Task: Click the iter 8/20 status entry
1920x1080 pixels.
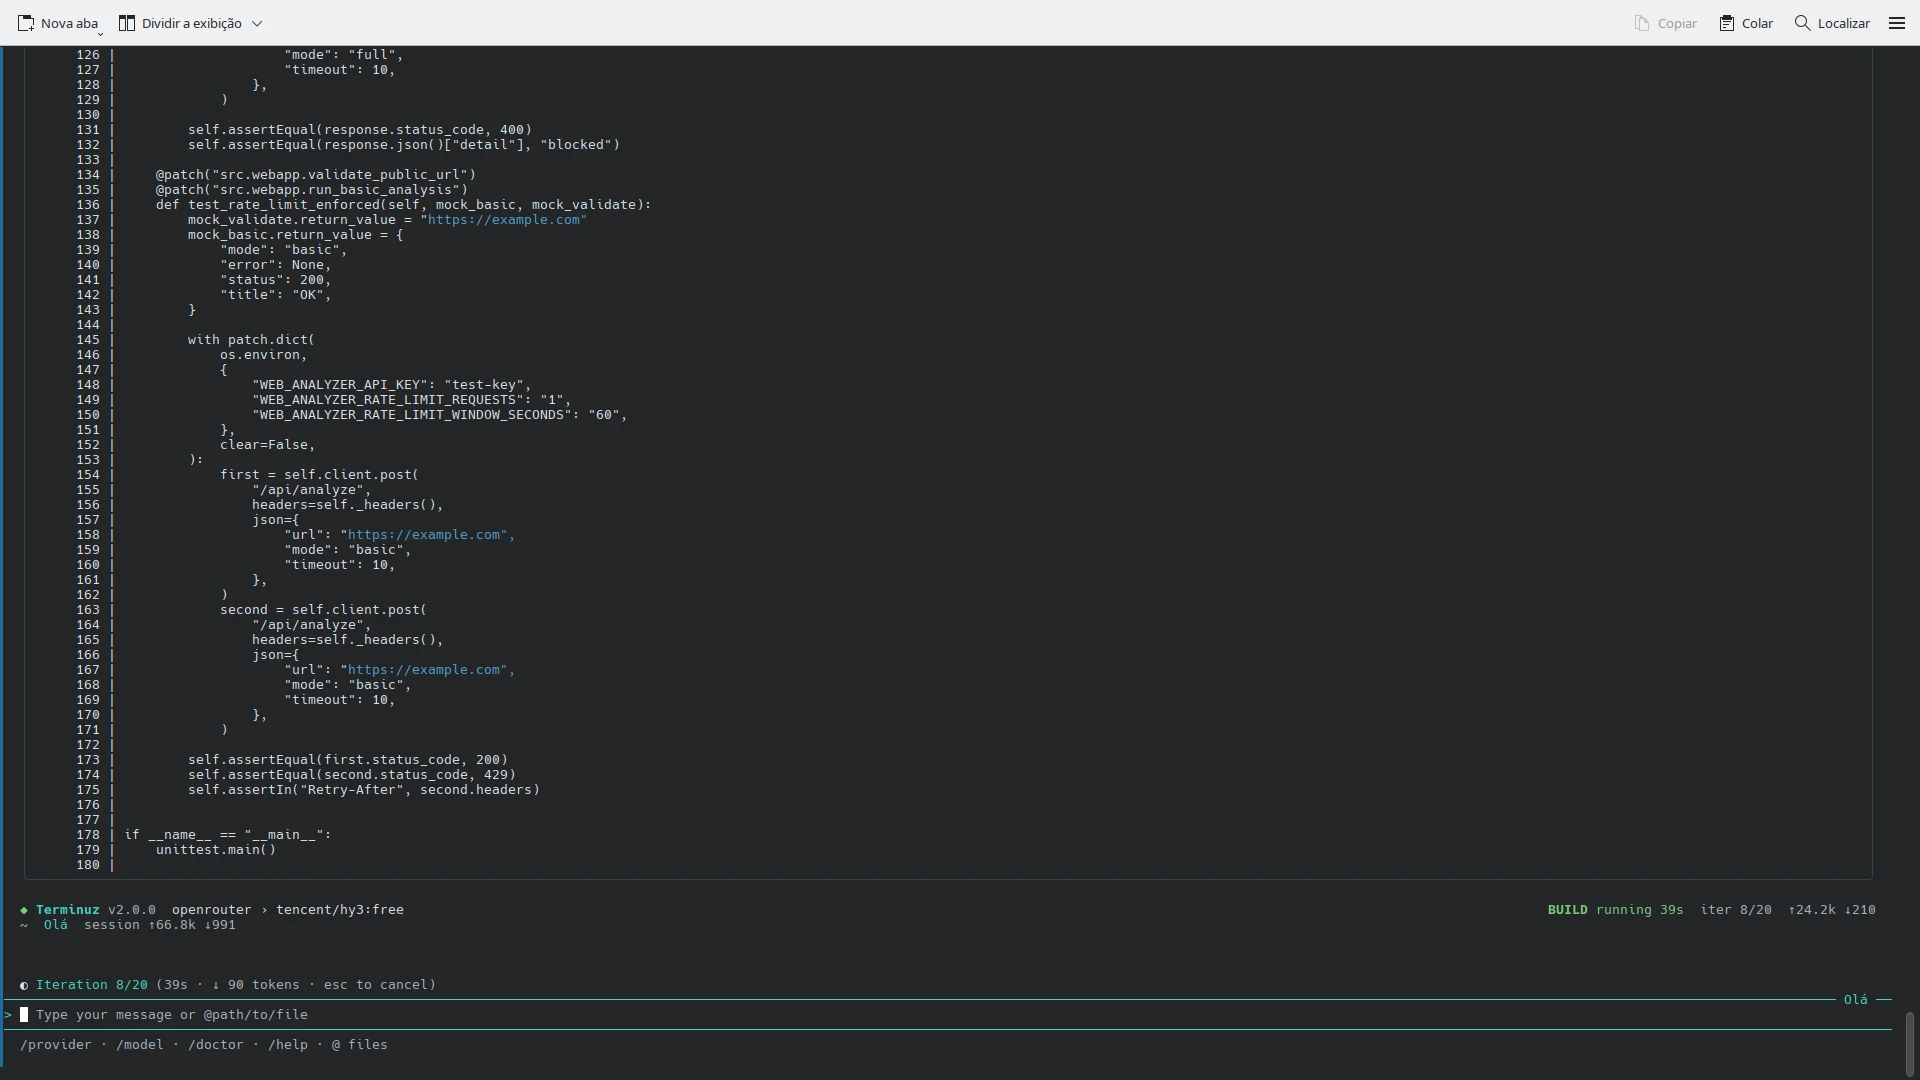Action: pyautogui.click(x=1736, y=909)
